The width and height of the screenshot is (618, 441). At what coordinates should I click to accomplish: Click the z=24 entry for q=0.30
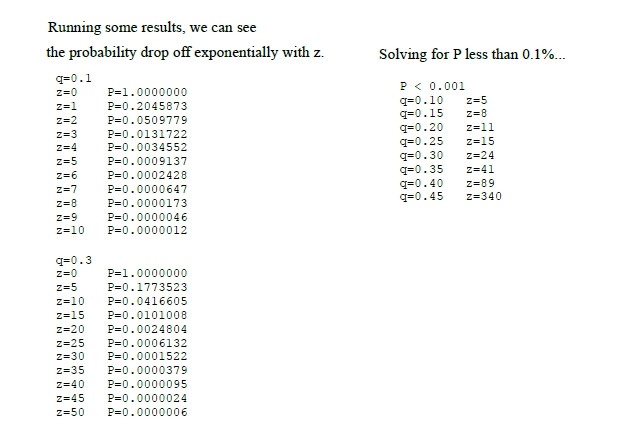tap(480, 155)
